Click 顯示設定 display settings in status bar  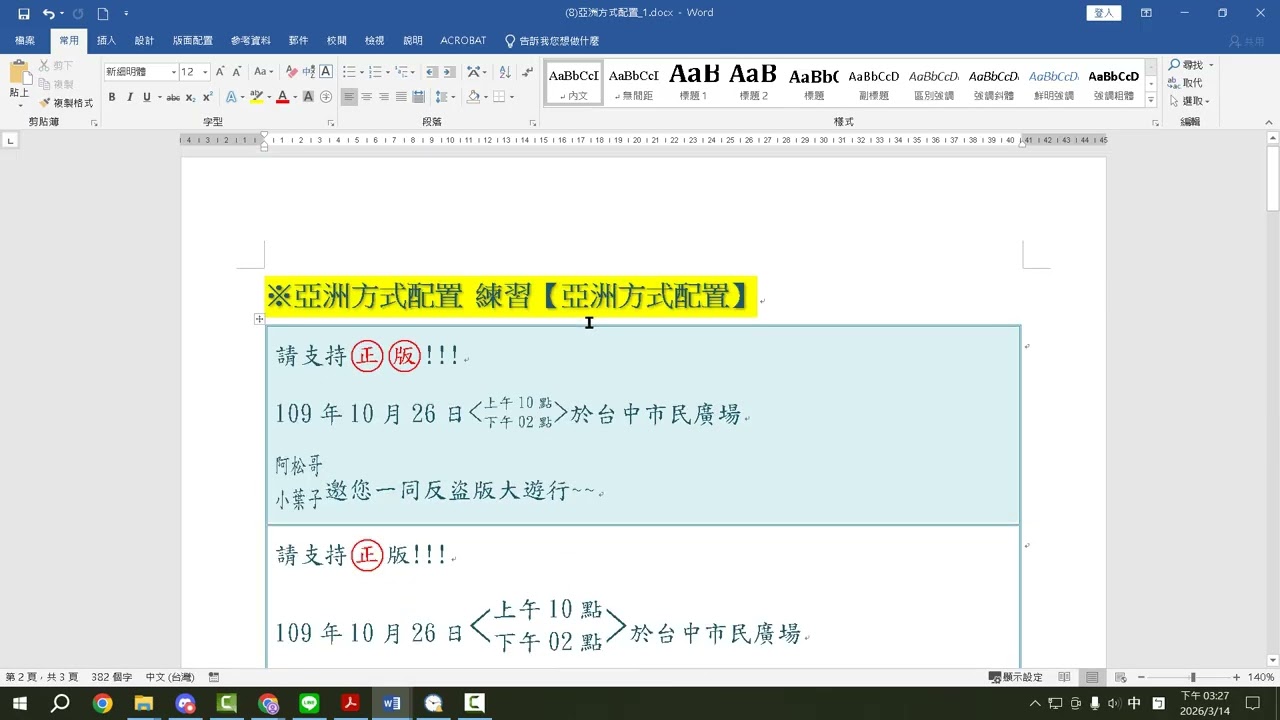1015,677
